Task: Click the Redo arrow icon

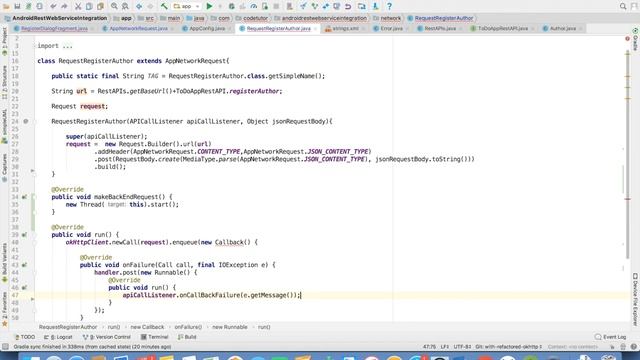Action: coord(64,6)
